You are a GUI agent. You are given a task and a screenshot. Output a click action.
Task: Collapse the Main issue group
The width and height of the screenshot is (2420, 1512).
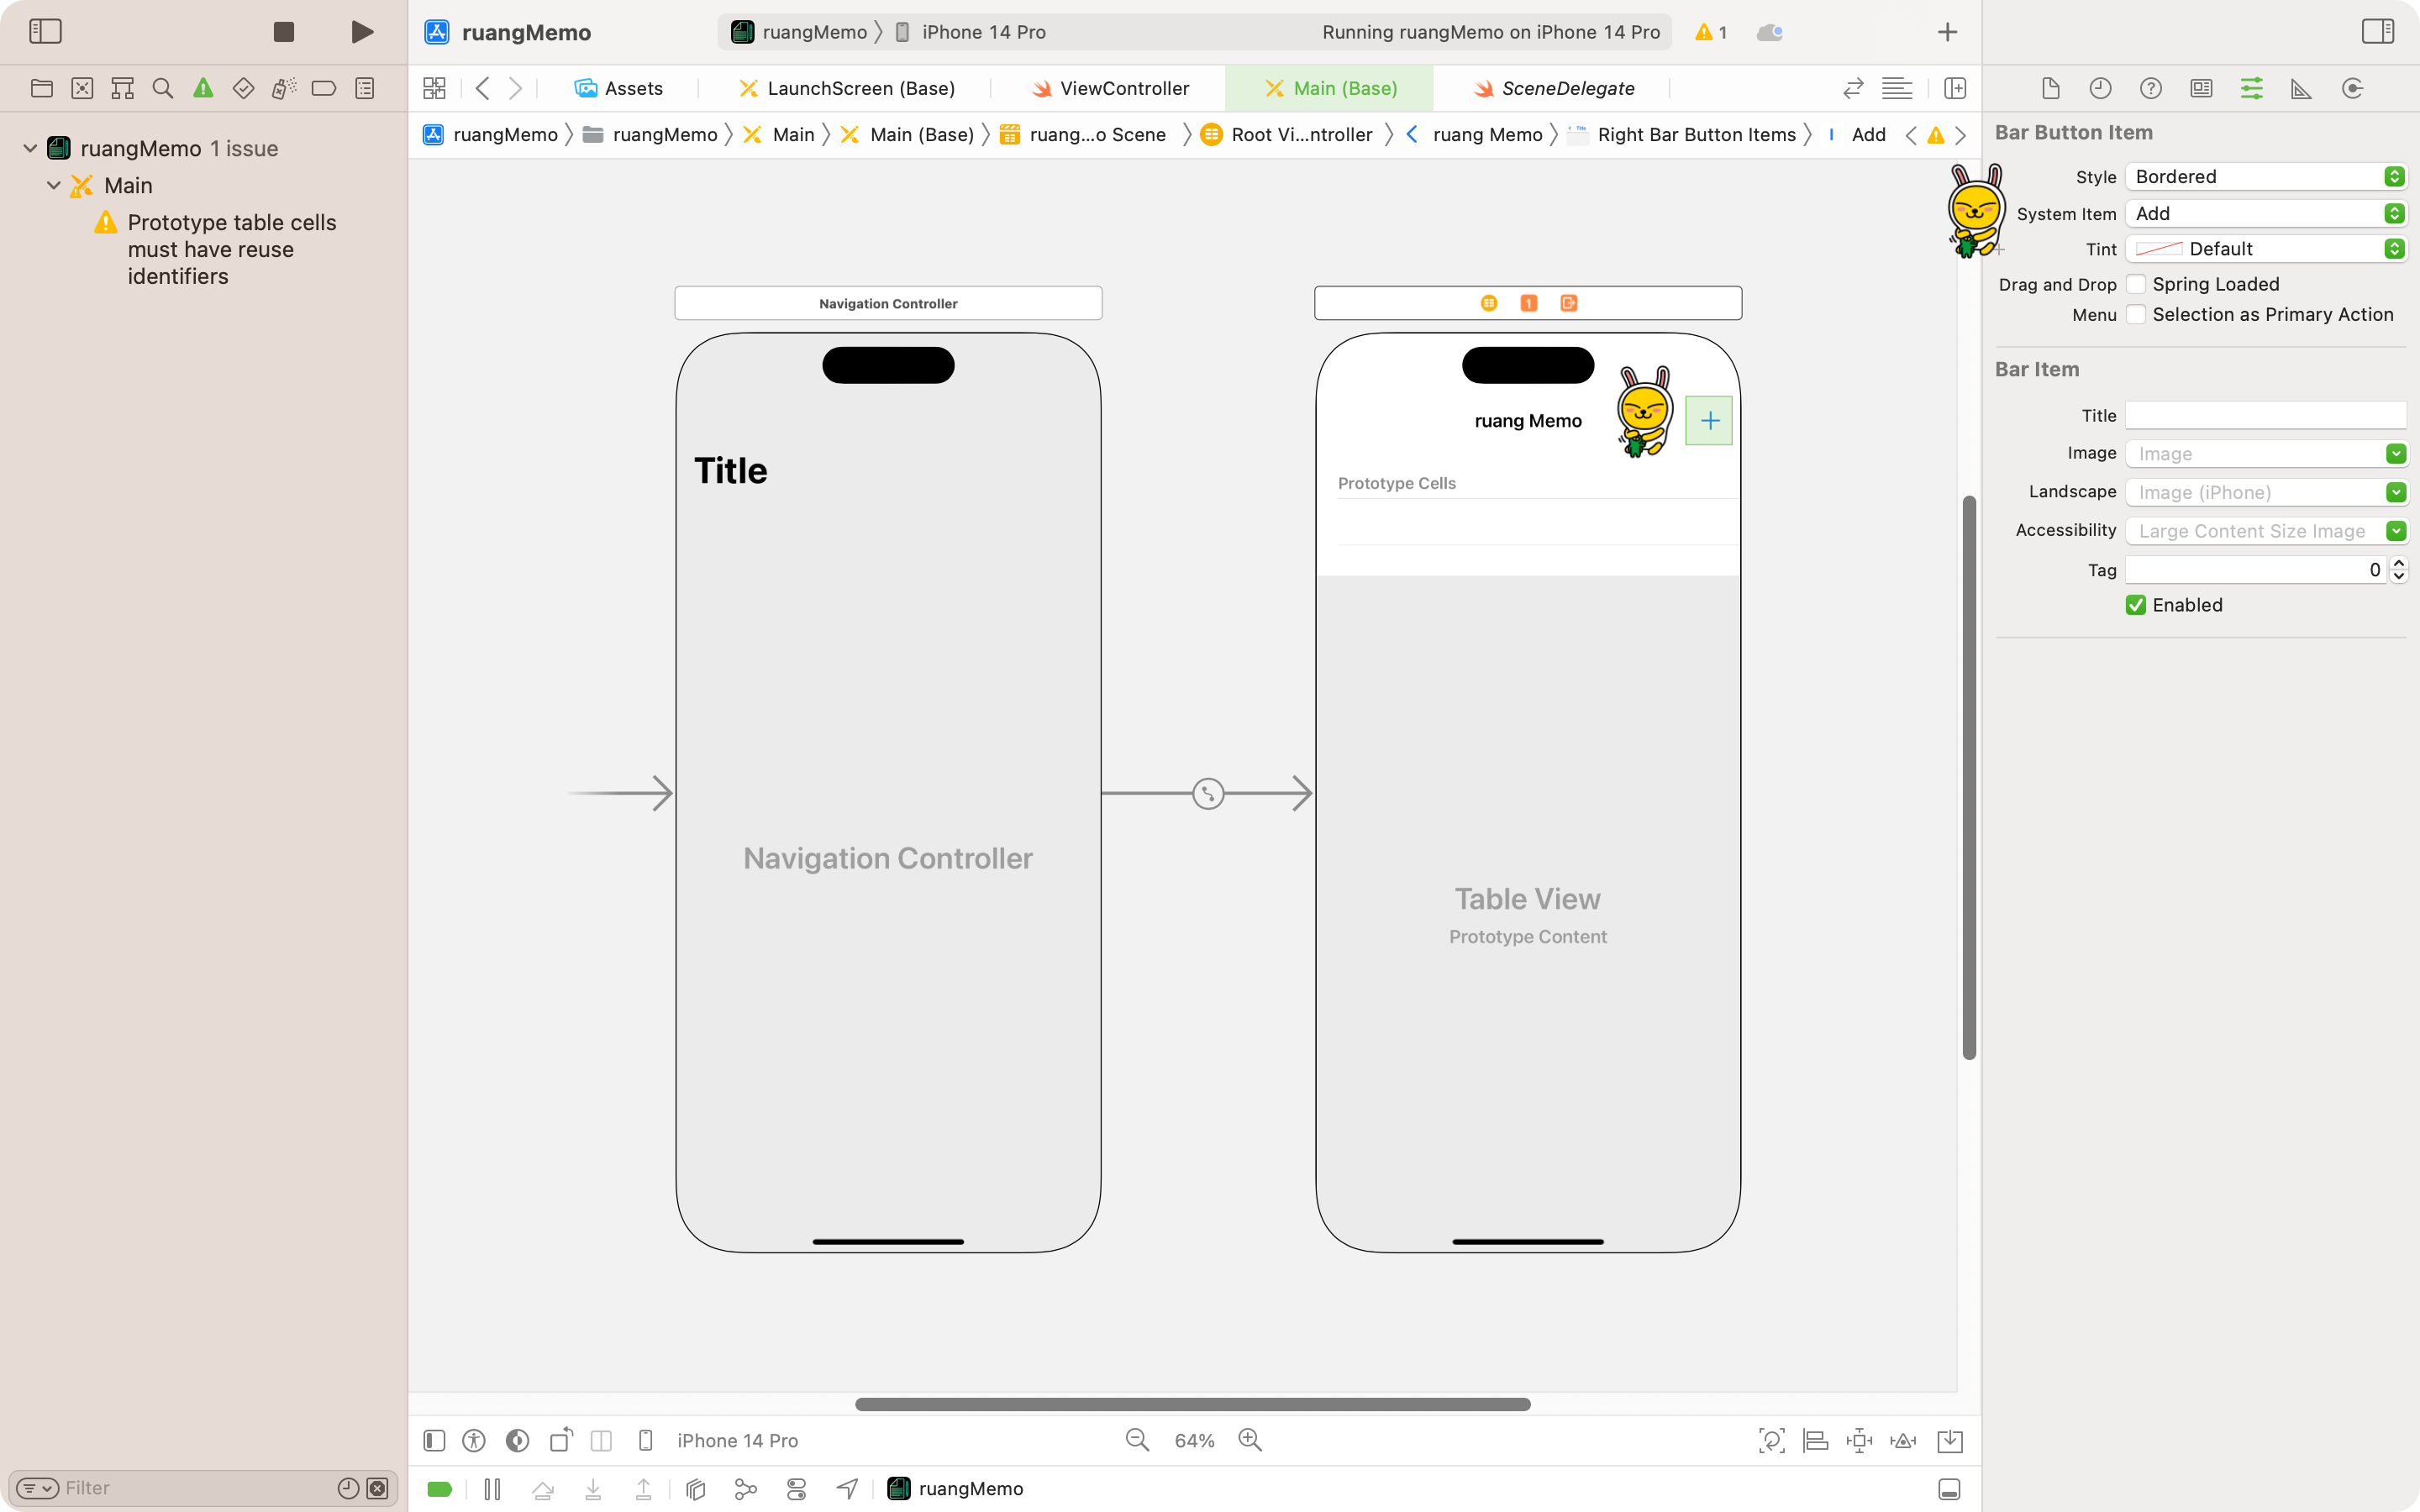pyautogui.click(x=54, y=185)
